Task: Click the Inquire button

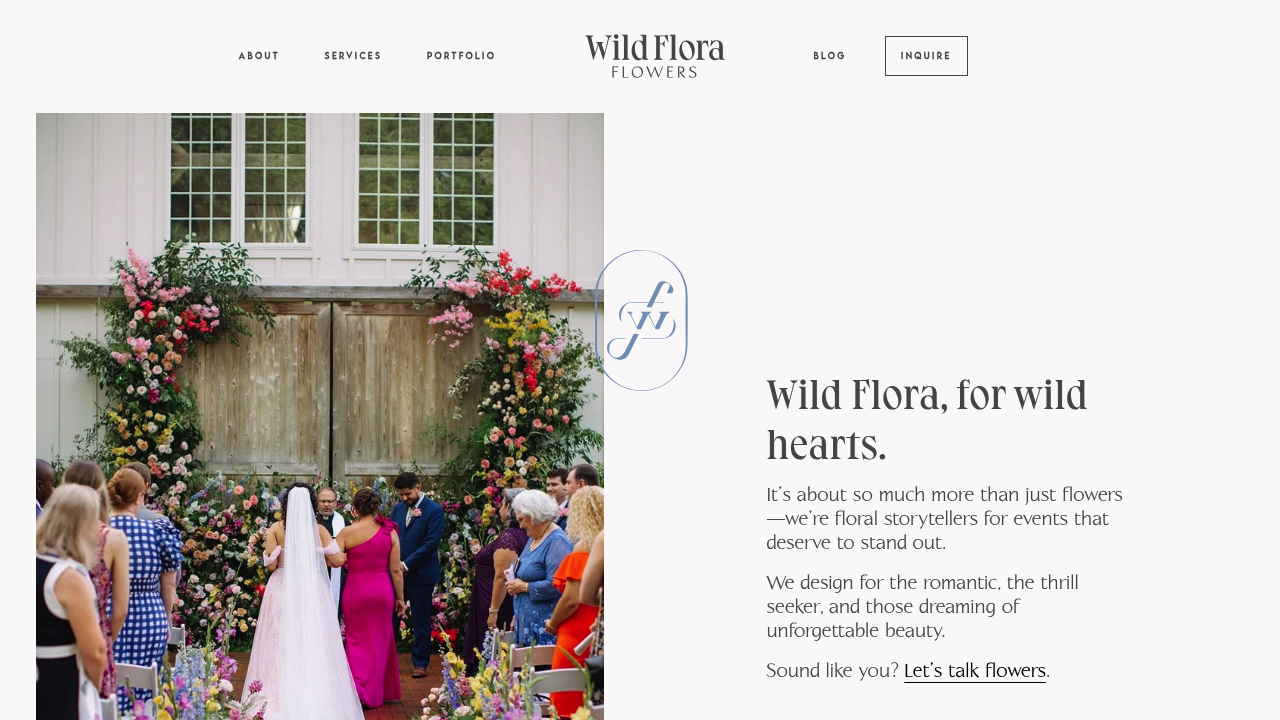Action: [926, 56]
